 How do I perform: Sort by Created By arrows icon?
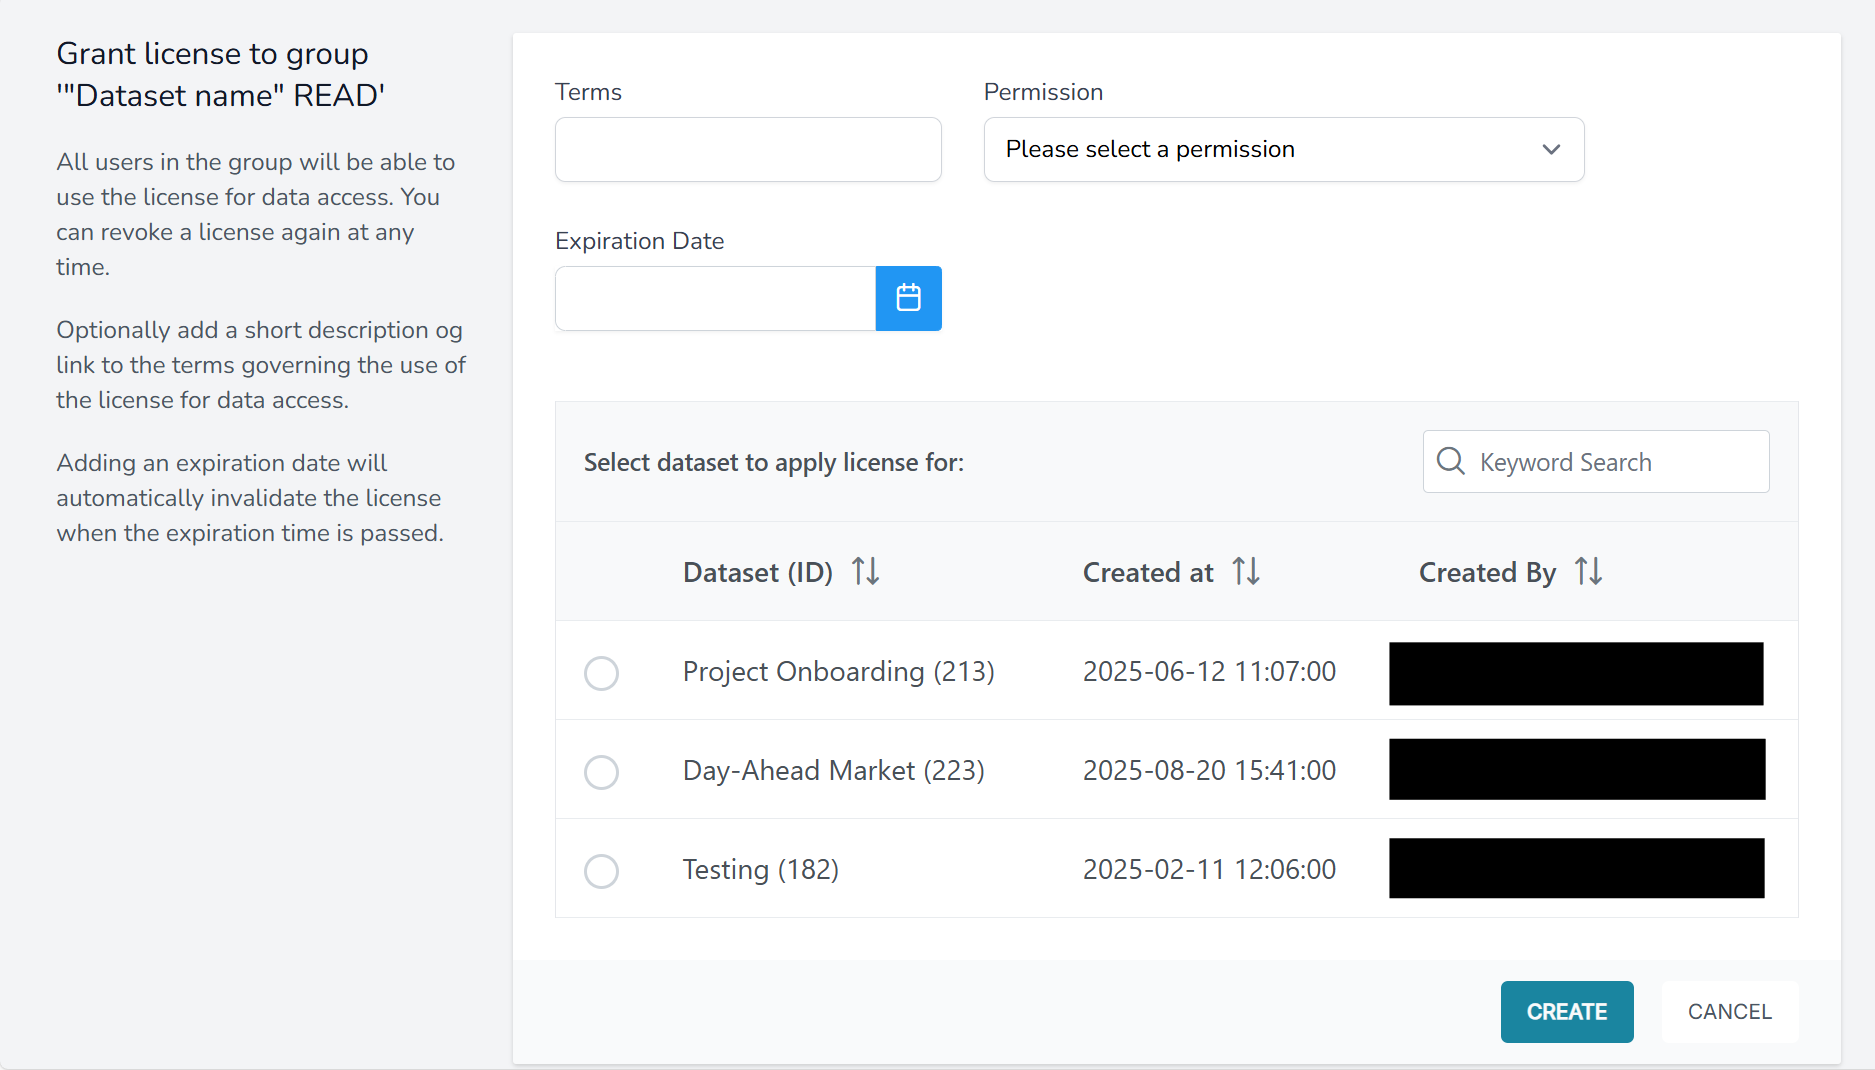click(x=1588, y=572)
